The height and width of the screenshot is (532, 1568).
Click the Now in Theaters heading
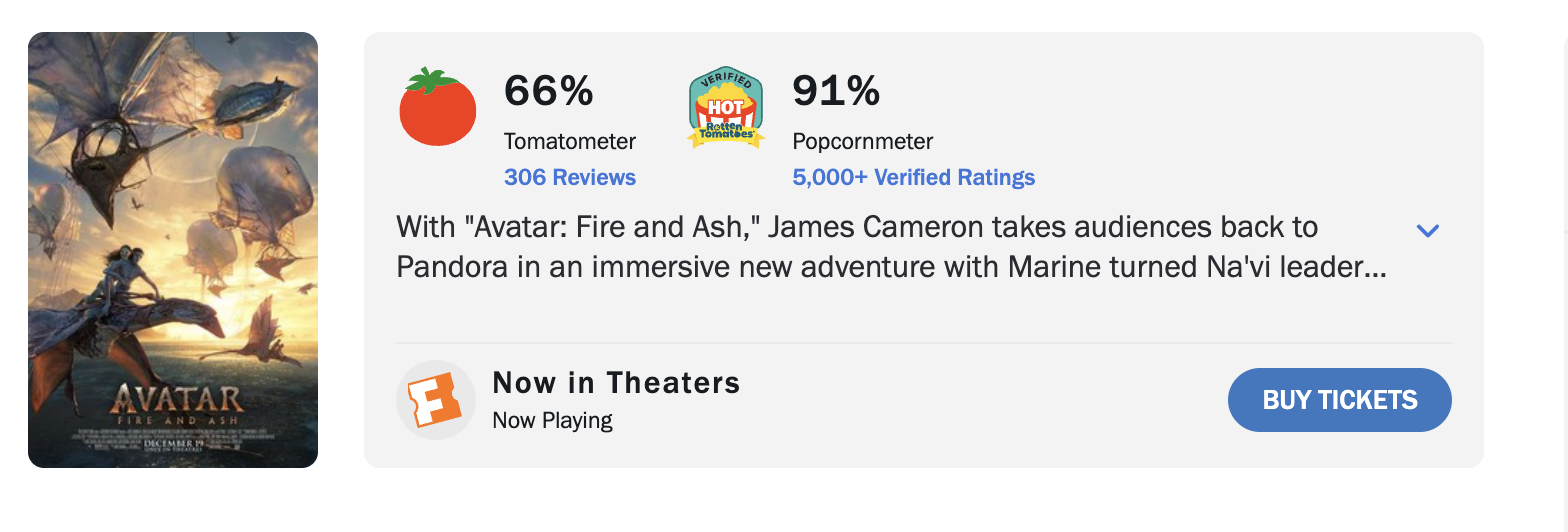click(616, 383)
